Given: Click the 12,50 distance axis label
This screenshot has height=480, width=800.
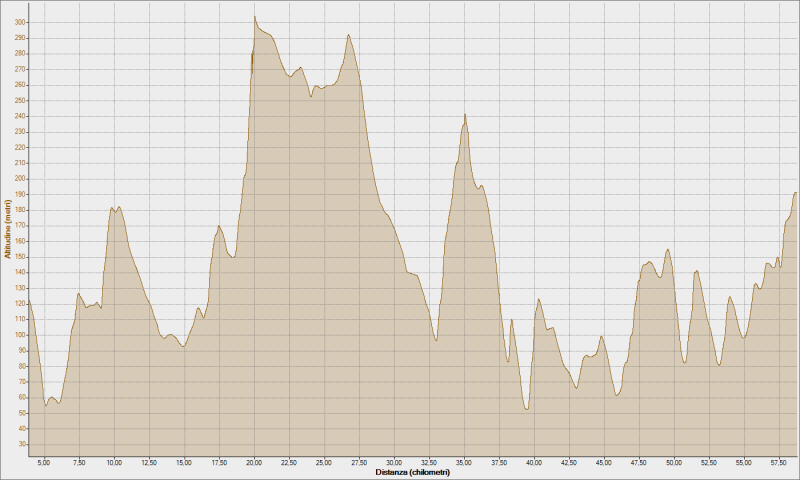Looking at the screenshot, I should click(x=149, y=463).
